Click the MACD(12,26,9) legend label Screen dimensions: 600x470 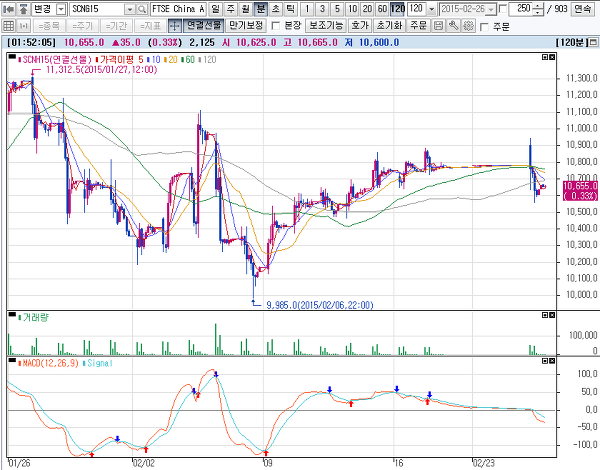[51, 363]
